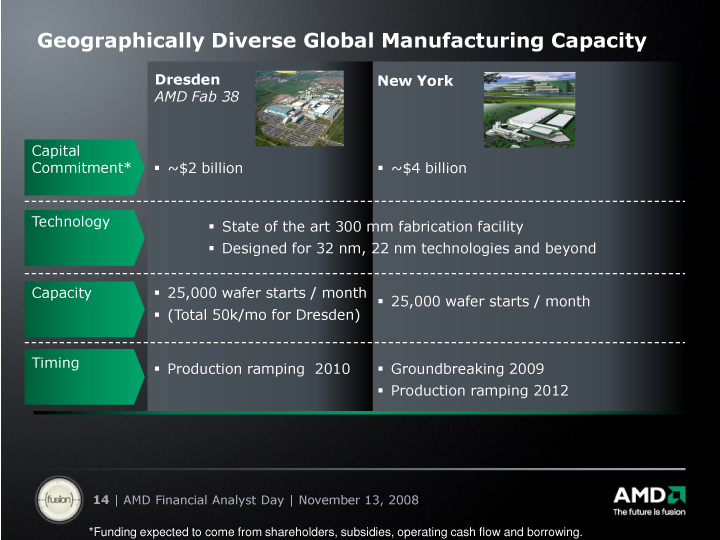Screen dimensions: 720x540
Task: Click 'Production ramping 2012' text
Action: (x=480, y=391)
